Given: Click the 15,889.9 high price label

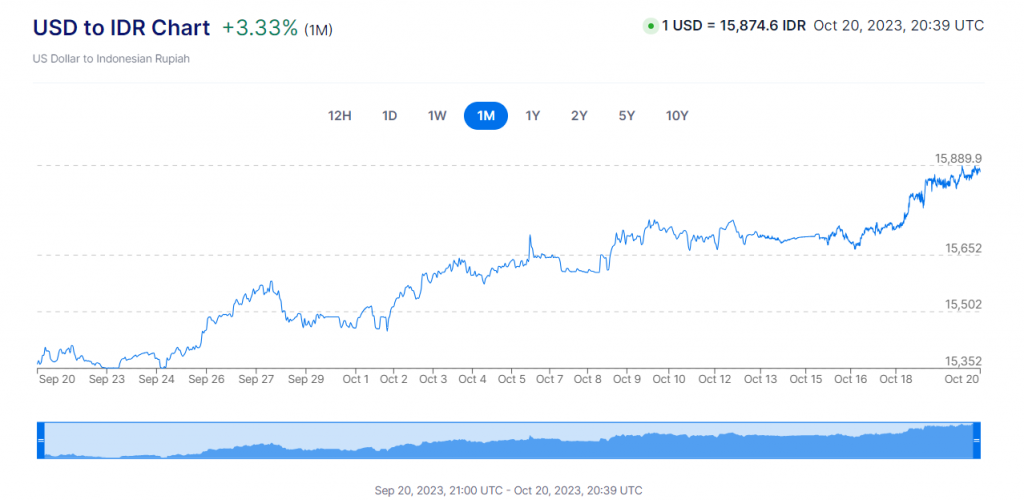Looking at the screenshot, I should click(x=958, y=158).
